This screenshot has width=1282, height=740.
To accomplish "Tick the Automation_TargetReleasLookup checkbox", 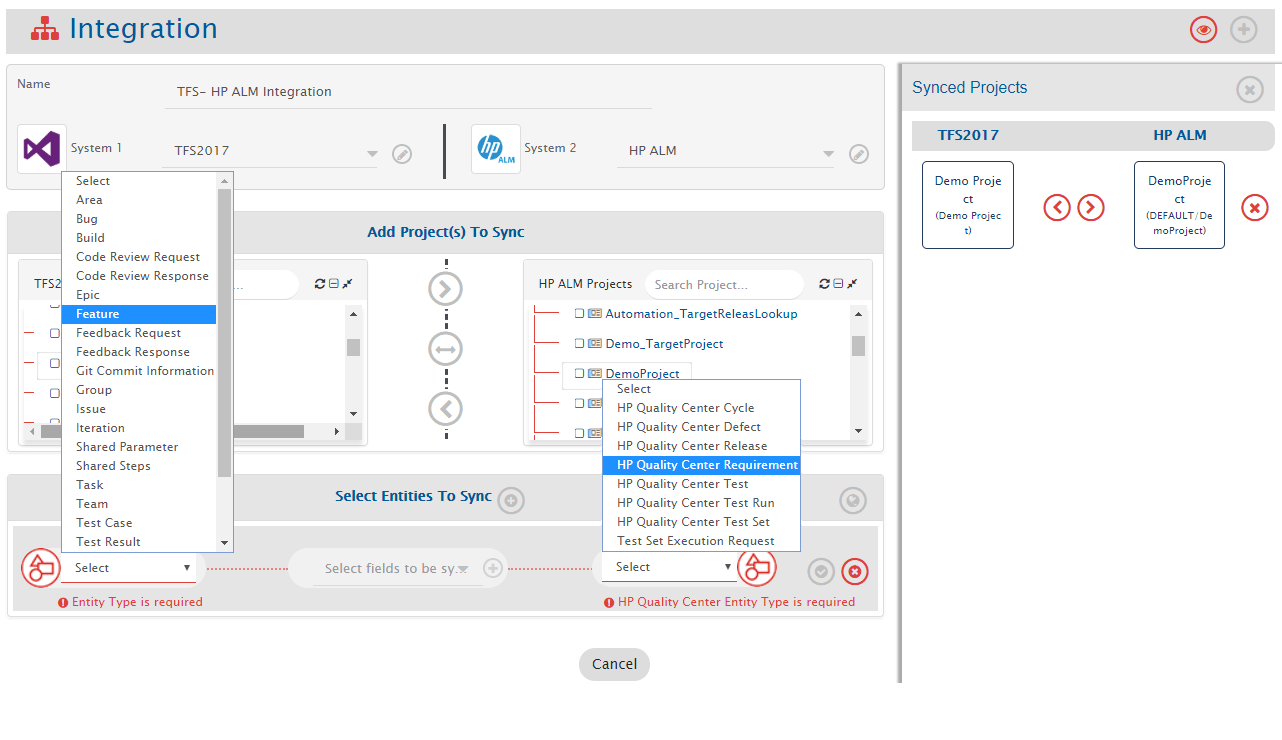I will click(x=579, y=314).
